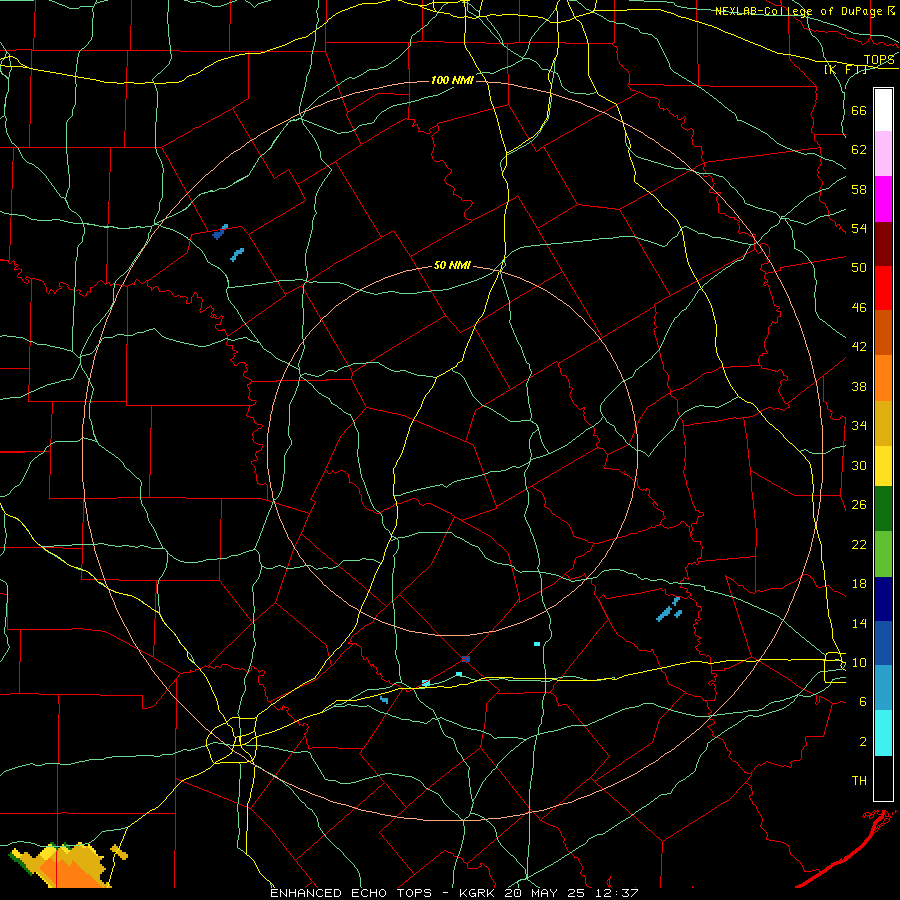
Task: Click the "K FT" units label
Action: 846,70
